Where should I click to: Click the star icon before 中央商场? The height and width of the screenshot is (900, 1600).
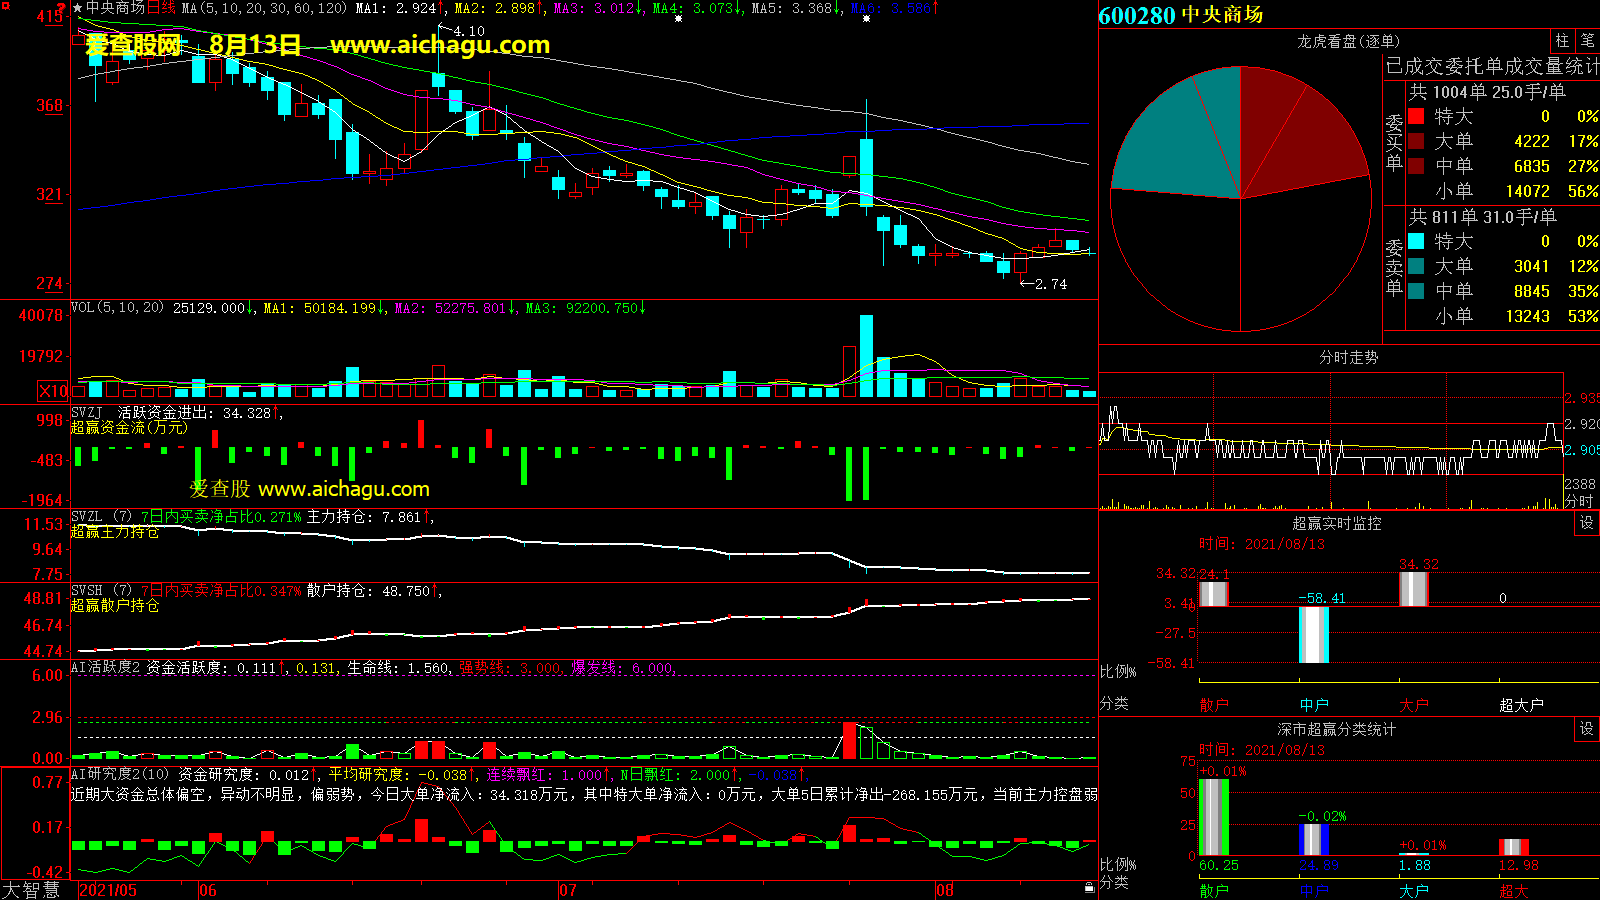tap(77, 8)
